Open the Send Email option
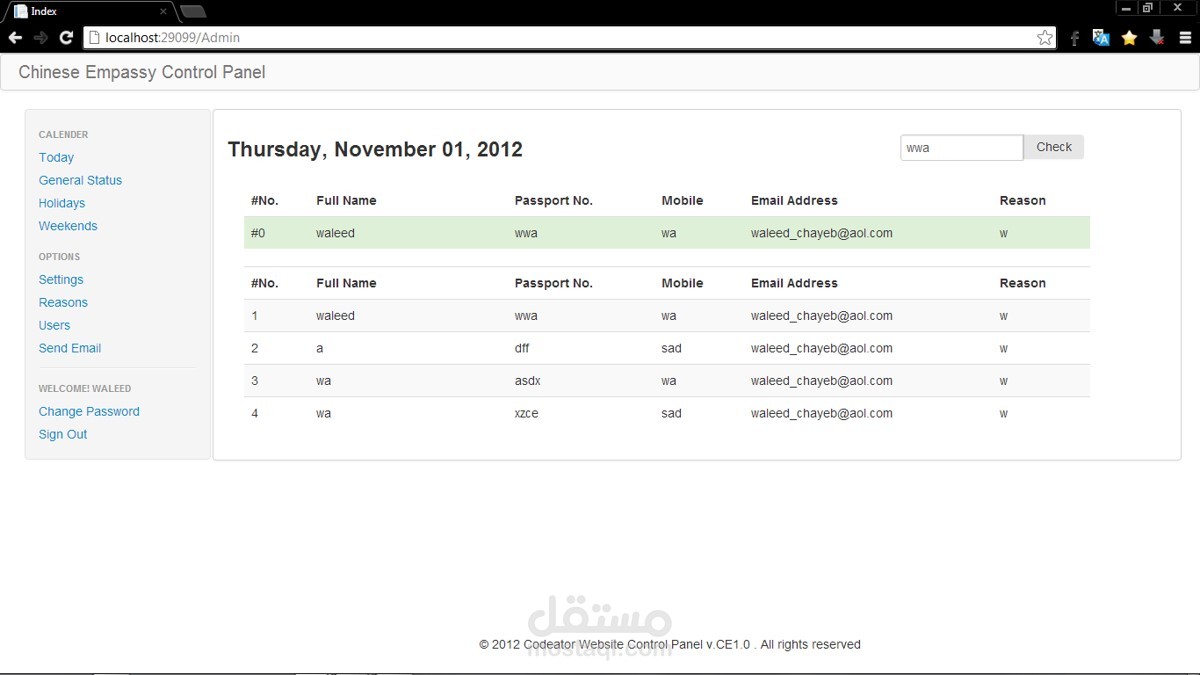This screenshot has width=1200, height=675. 70,348
